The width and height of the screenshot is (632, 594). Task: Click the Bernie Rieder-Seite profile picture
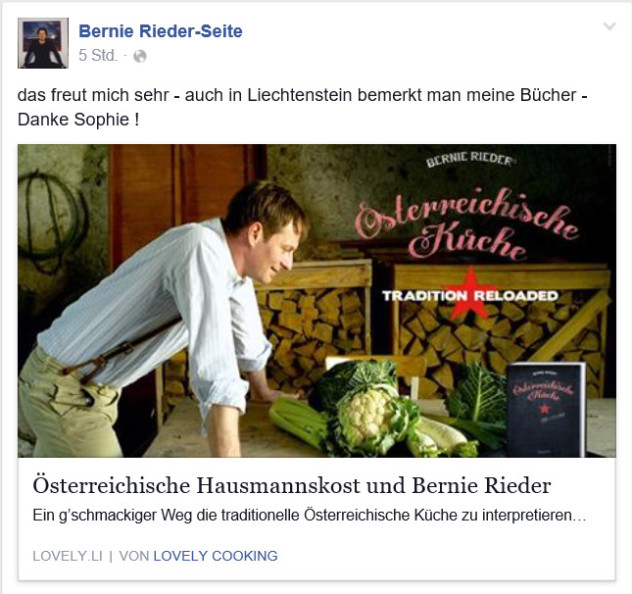point(43,43)
